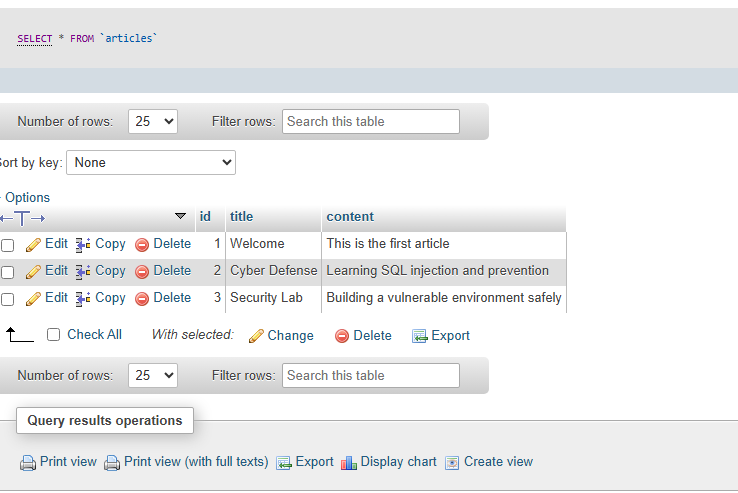Open the top Number of rows dropdown

tap(153, 122)
